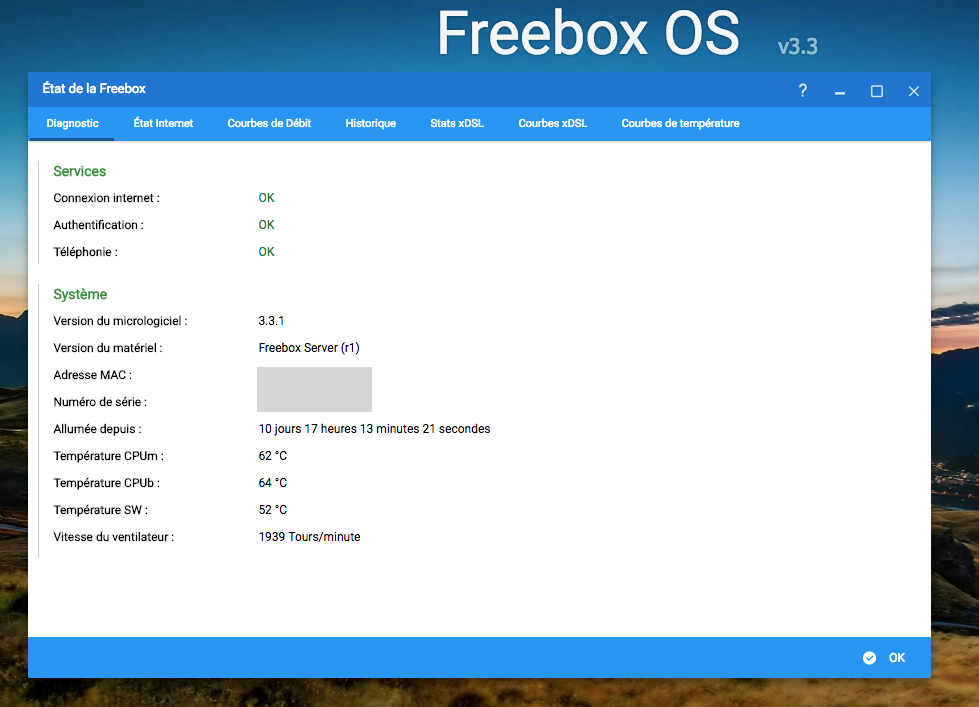Image resolution: width=979 pixels, height=707 pixels.
Task: Select the OK status next to Téléphonie
Action: 267,252
